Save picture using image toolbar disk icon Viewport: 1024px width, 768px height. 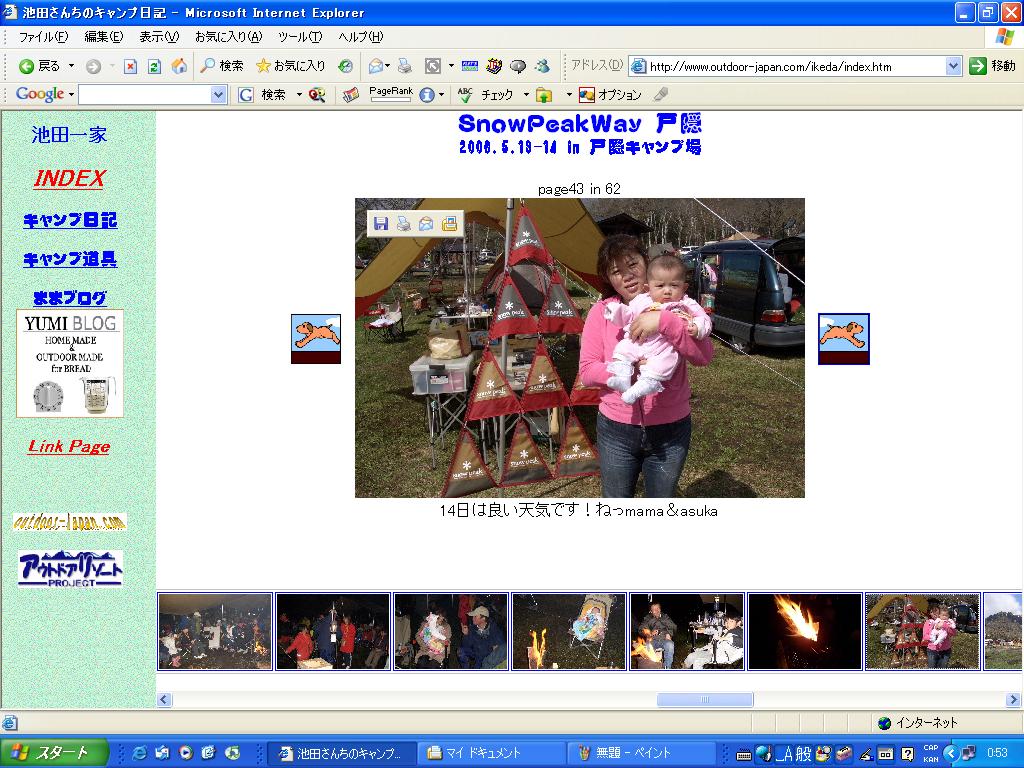tap(381, 224)
